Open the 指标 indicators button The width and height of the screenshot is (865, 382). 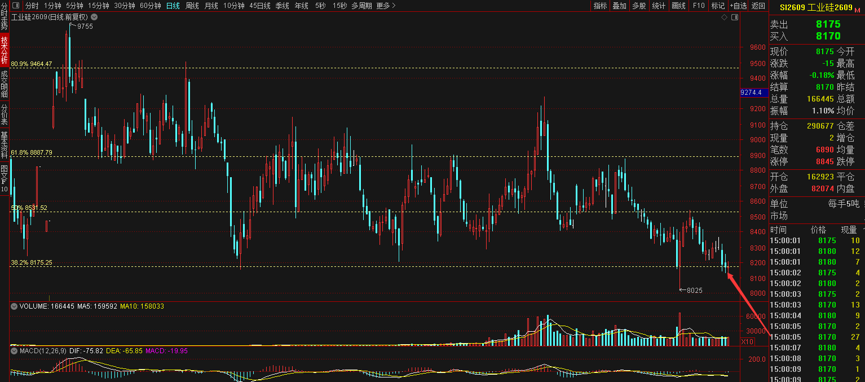600,6
